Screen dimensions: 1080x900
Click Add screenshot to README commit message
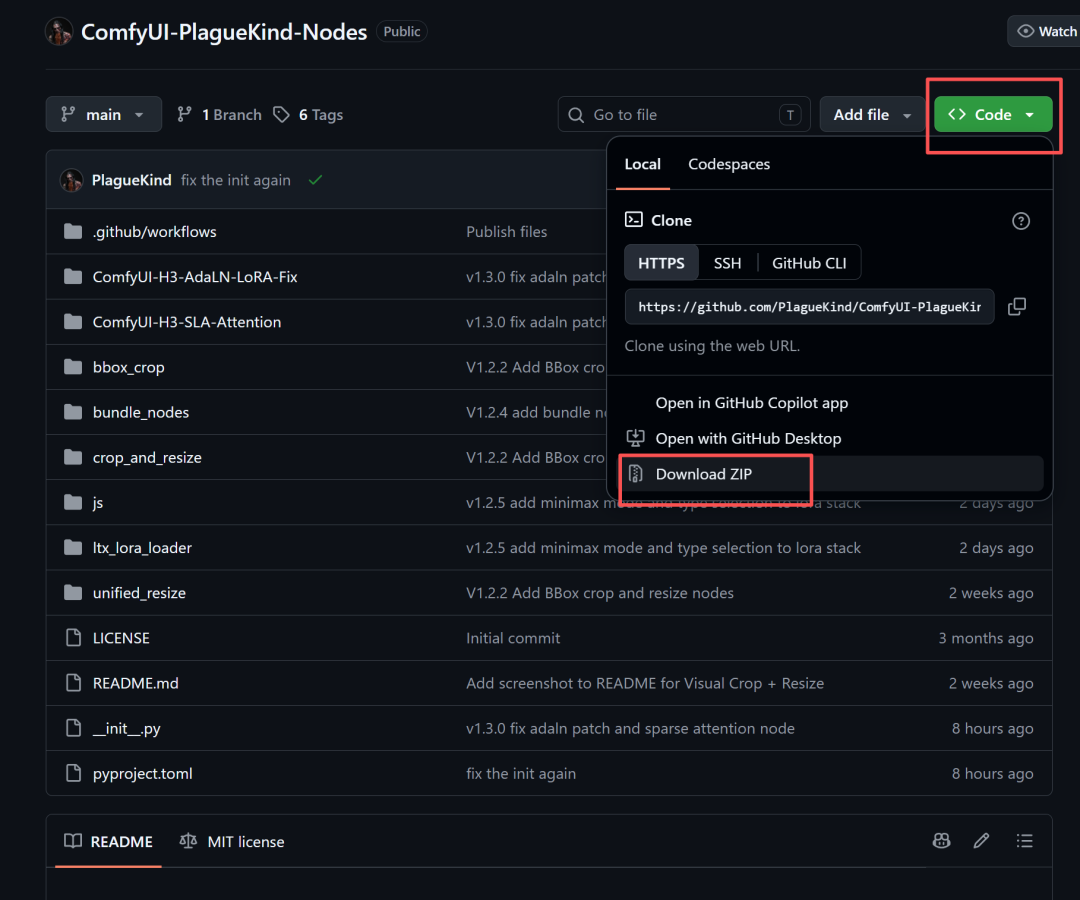coord(645,683)
